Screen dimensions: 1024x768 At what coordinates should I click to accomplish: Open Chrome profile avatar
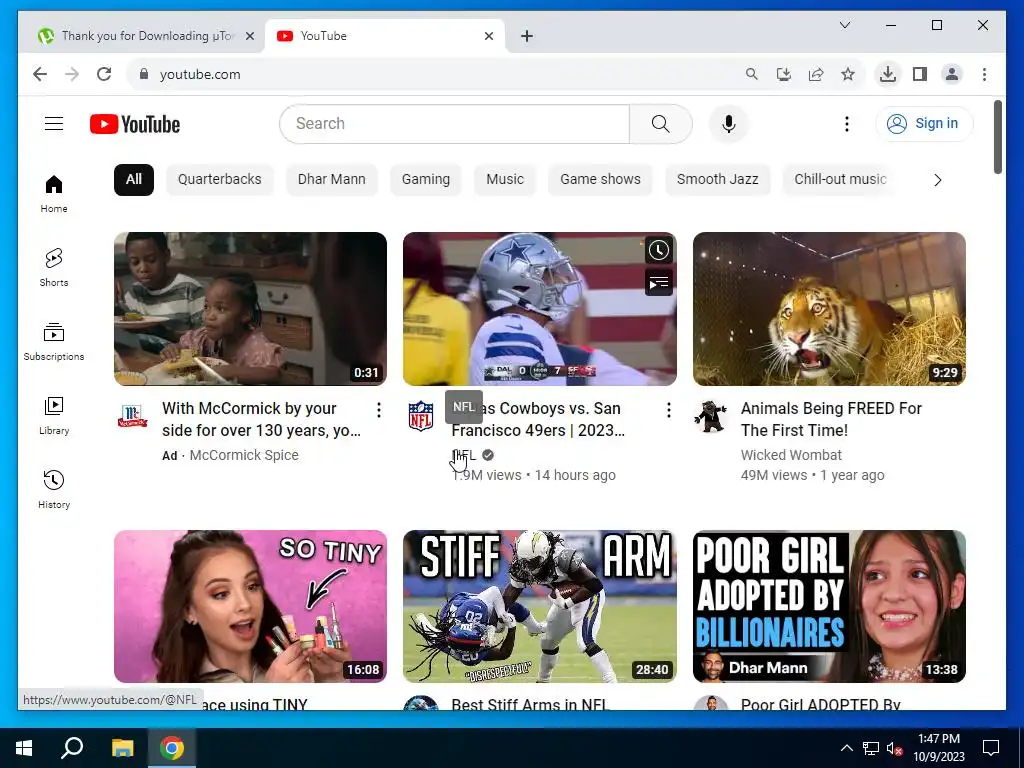952,74
